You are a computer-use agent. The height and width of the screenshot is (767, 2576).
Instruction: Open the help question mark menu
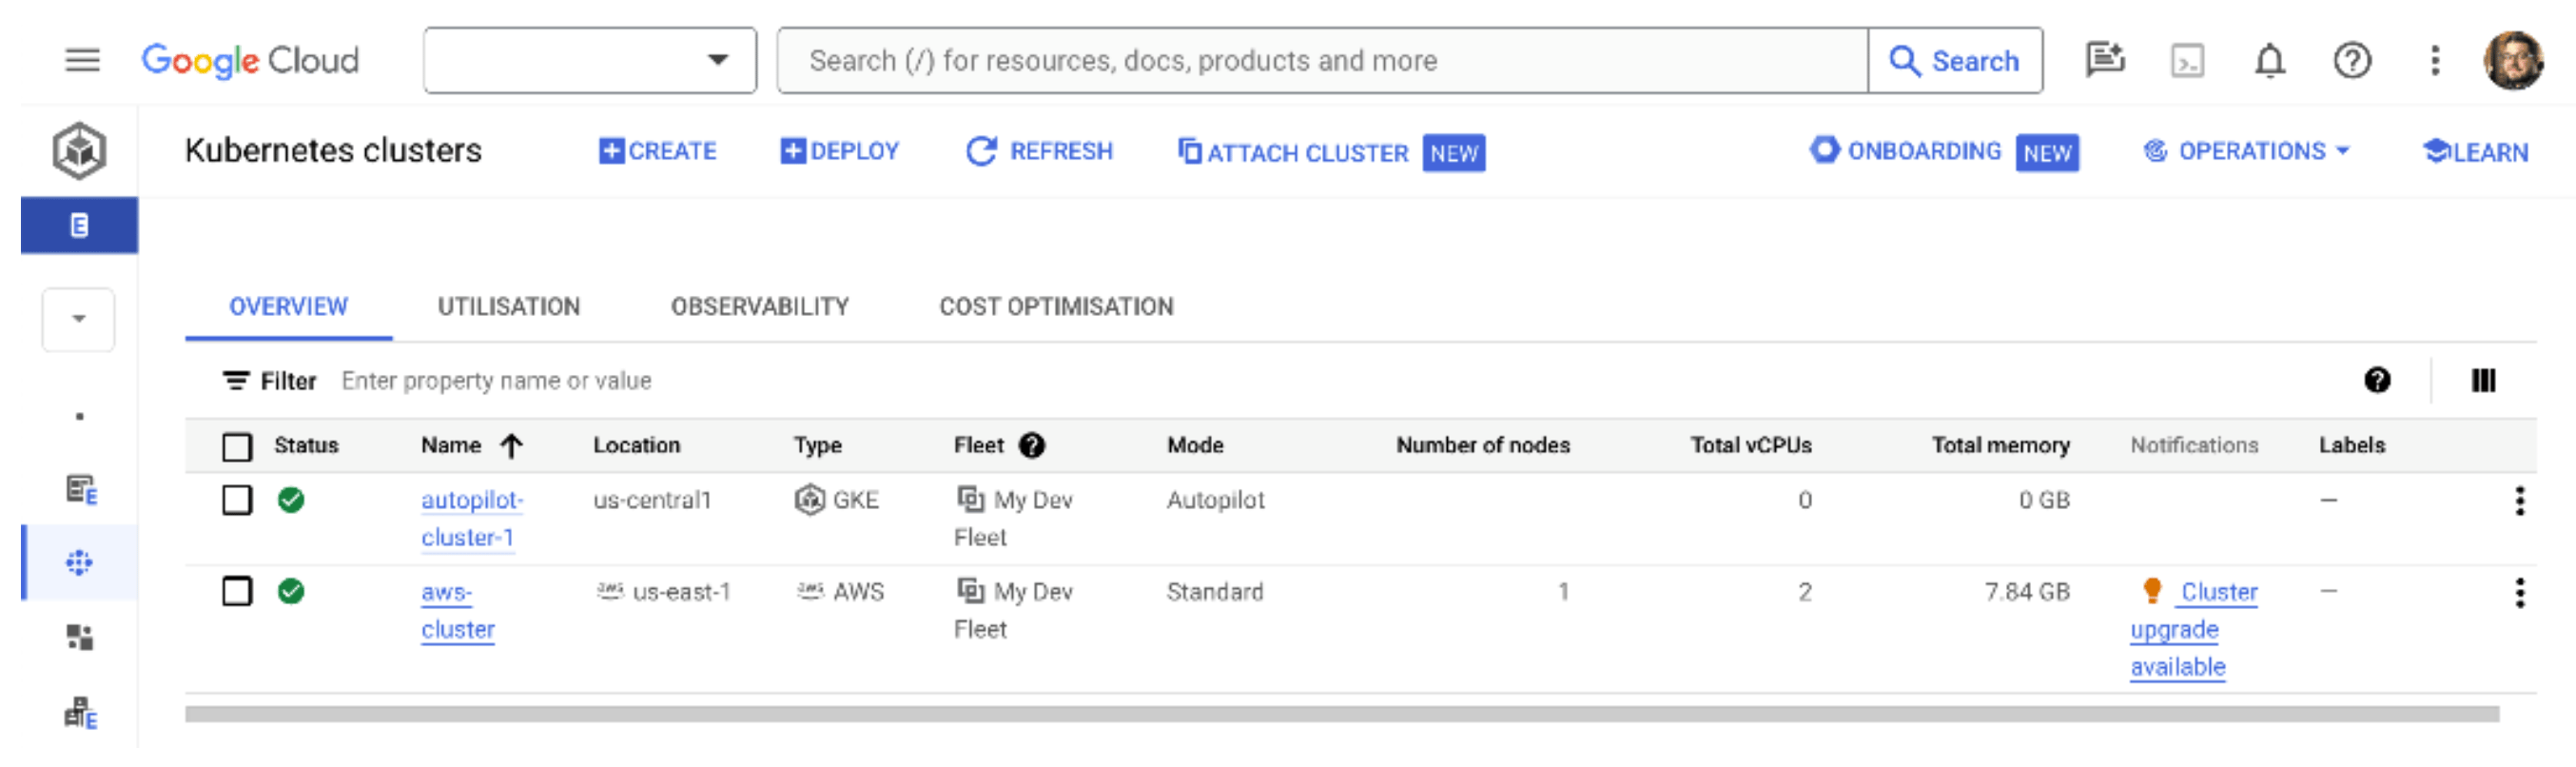pyautogui.click(x=2352, y=61)
